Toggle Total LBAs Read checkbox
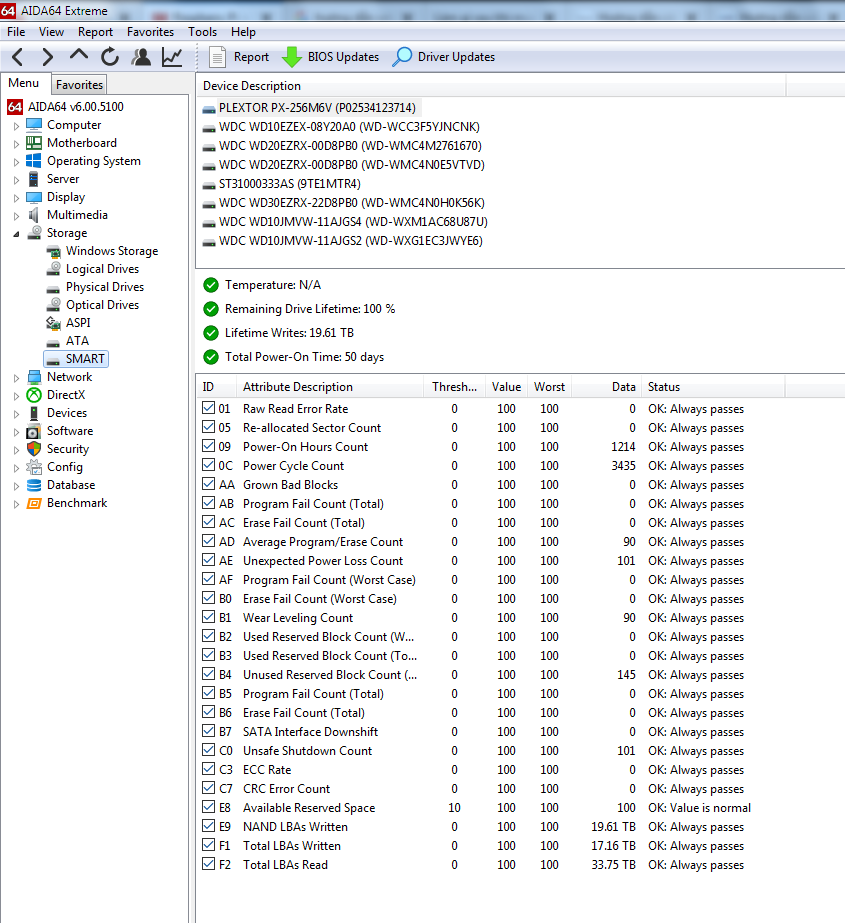Image resolution: width=845 pixels, height=923 pixels. pos(208,864)
